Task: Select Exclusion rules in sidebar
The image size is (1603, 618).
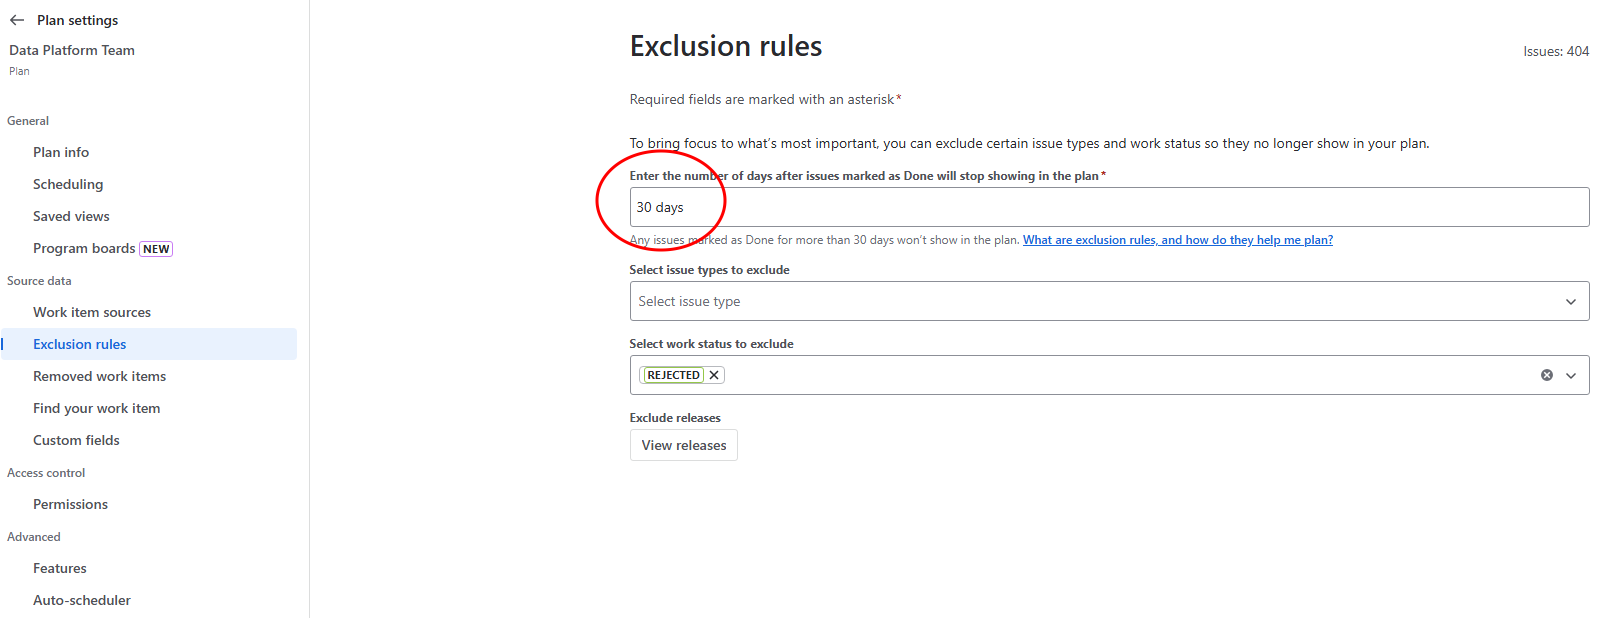Action: tap(80, 343)
